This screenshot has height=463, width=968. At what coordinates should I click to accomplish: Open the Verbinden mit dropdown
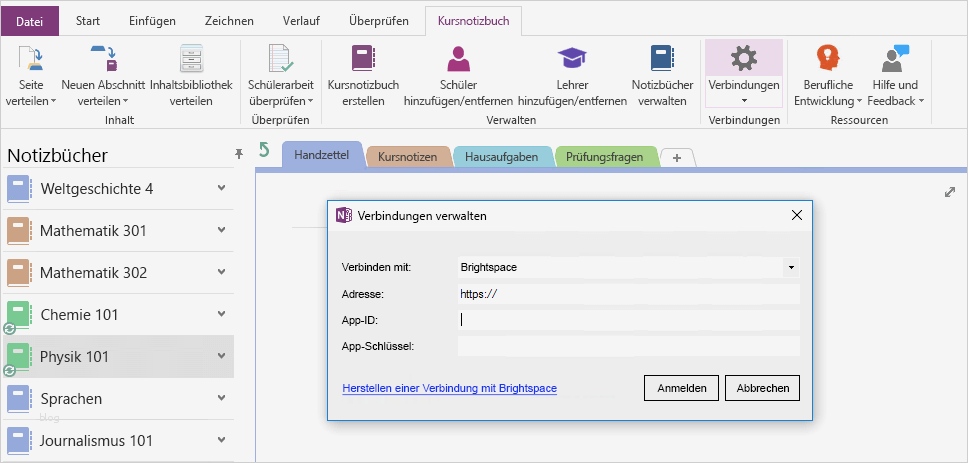[x=791, y=267]
